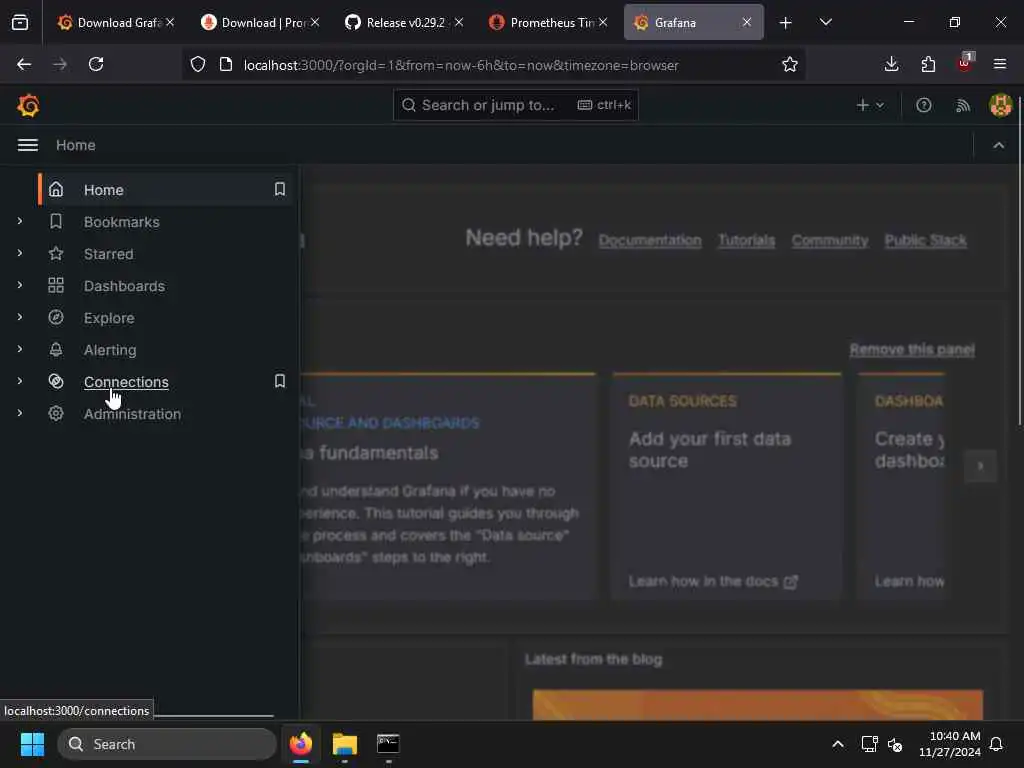The width and height of the screenshot is (1024, 768).
Task: Click Home breadcrumb in the top bar
Action: (76, 145)
